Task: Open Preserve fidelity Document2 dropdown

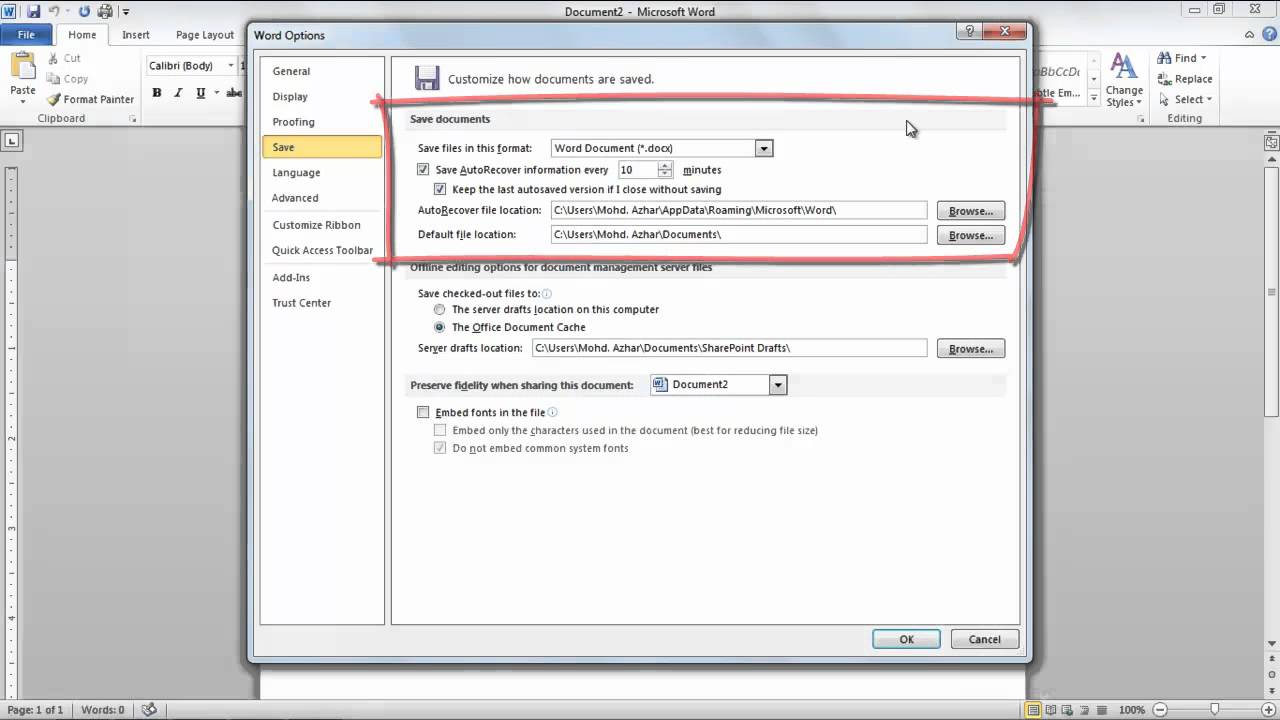Action: coord(778,385)
